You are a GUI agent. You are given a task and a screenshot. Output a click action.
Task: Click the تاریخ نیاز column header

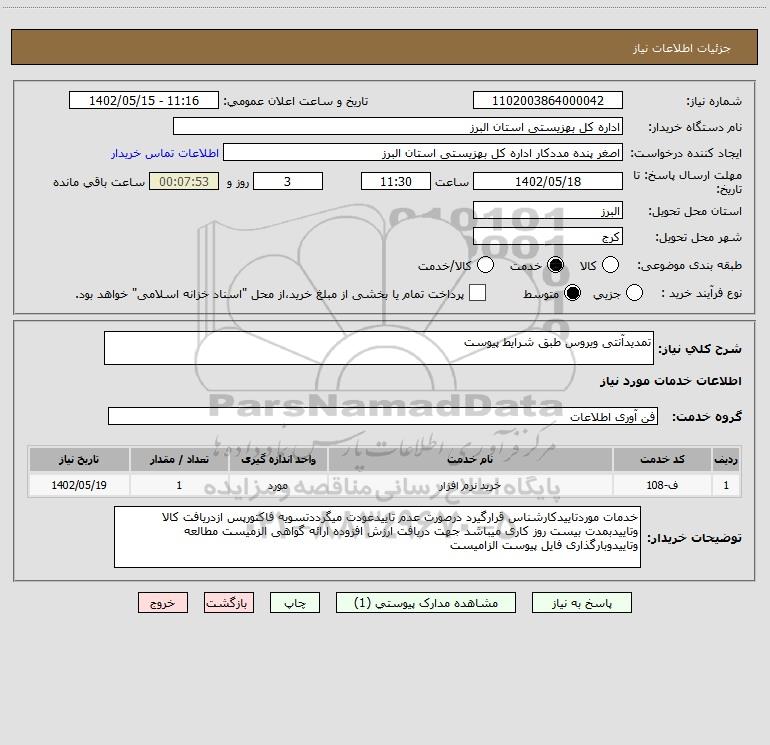point(79,459)
